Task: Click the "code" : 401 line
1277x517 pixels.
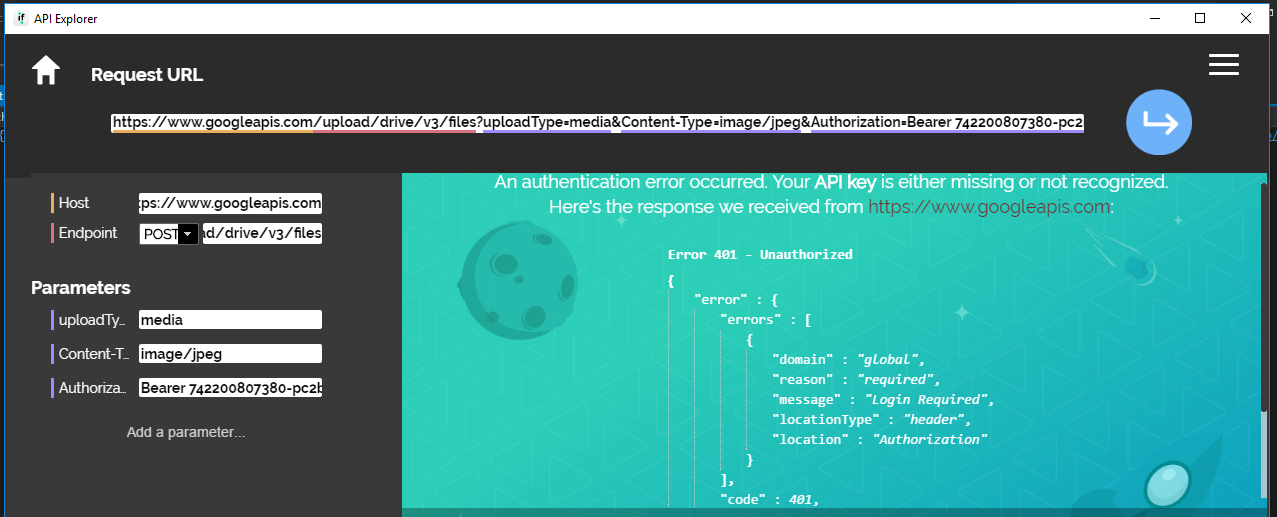Action: point(770,499)
